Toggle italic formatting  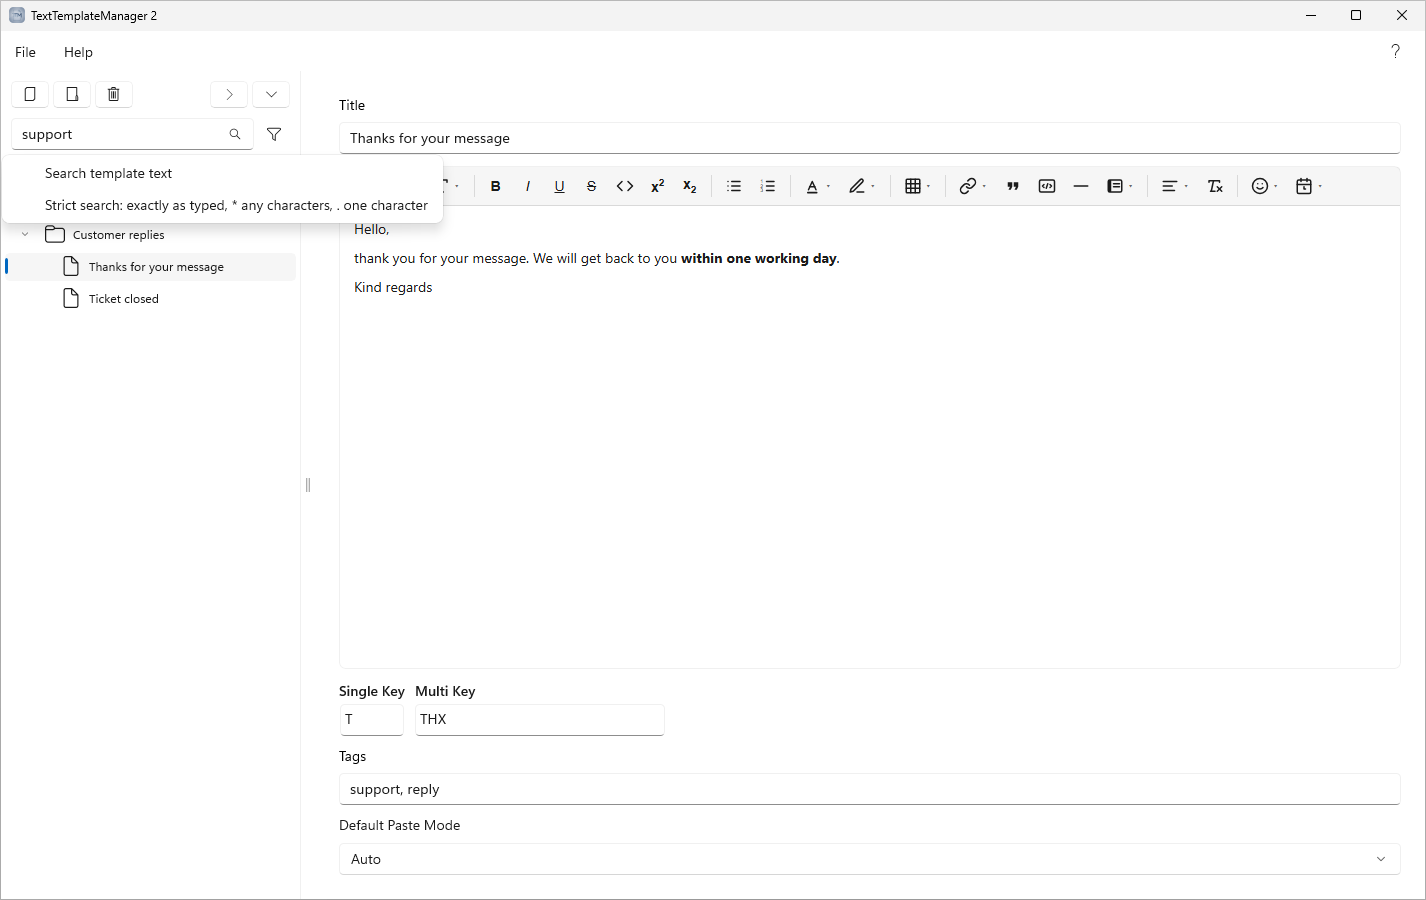pyautogui.click(x=527, y=186)
